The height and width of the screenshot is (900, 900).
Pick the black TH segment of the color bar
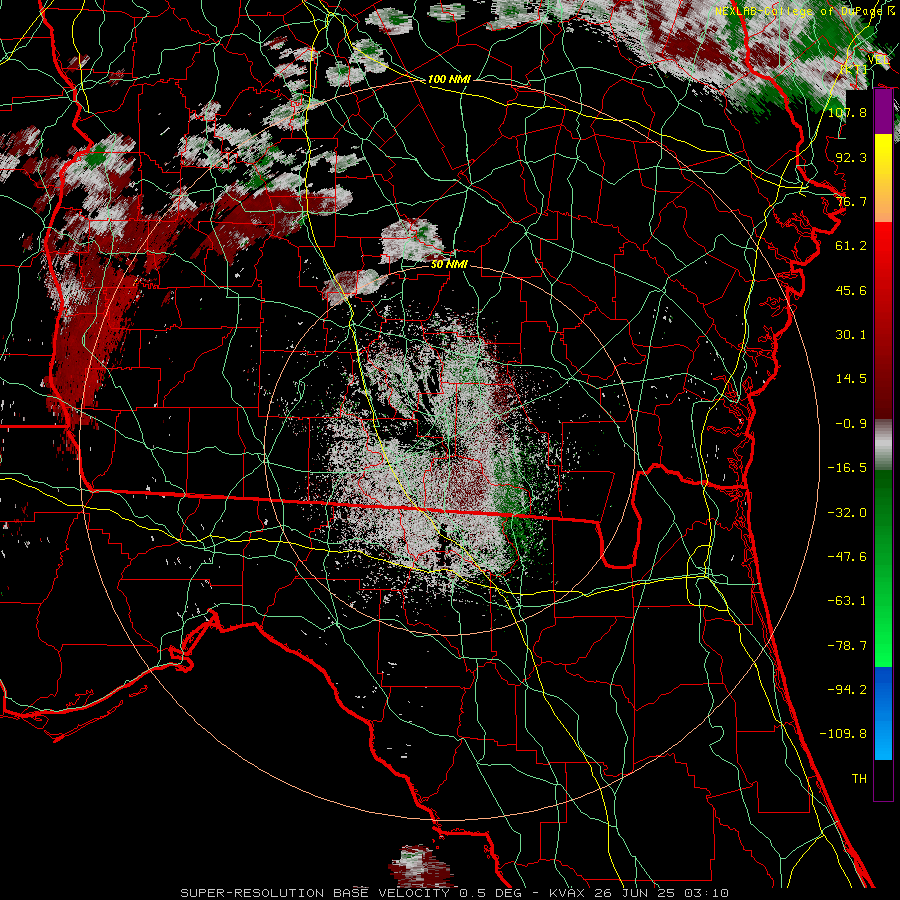click(883, 779)
